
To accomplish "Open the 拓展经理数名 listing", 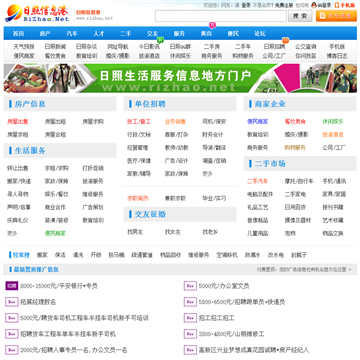I will point(38,302).
